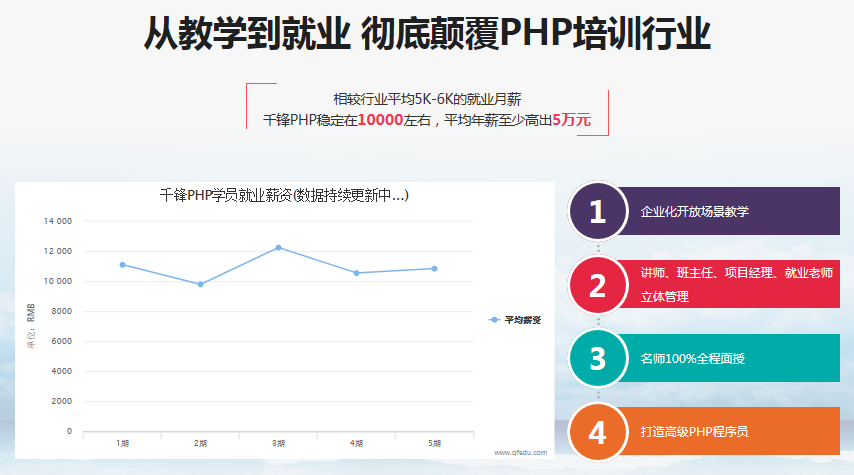Click the orange number 4 circle
The width and height of the screenshot is (854, 475).
point(598,432)
